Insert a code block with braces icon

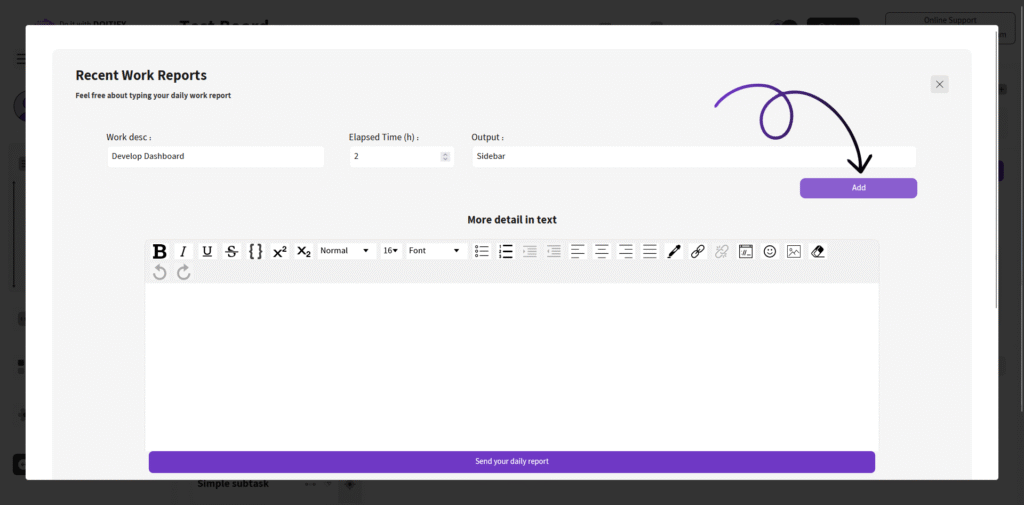click(x=256, y=252)
